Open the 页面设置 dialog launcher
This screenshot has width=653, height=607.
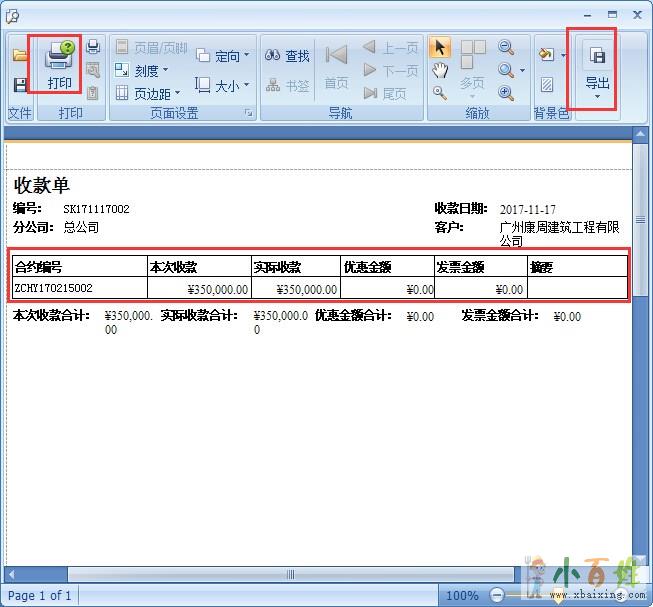(248, 114)
